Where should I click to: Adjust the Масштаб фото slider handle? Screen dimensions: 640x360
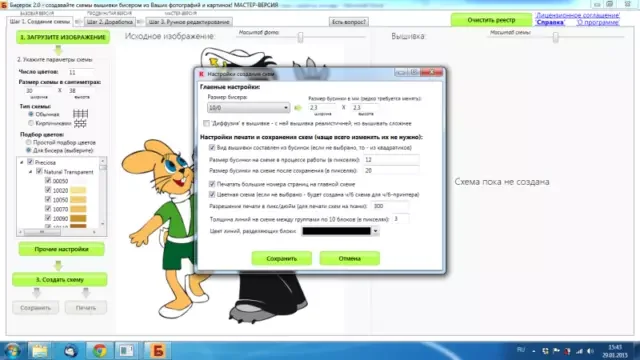click(300, 38)
